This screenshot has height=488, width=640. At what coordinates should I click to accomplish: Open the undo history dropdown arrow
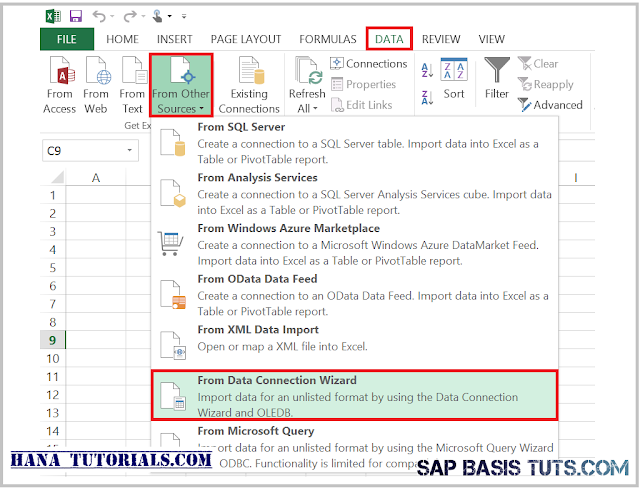click(x=112, y=17)
